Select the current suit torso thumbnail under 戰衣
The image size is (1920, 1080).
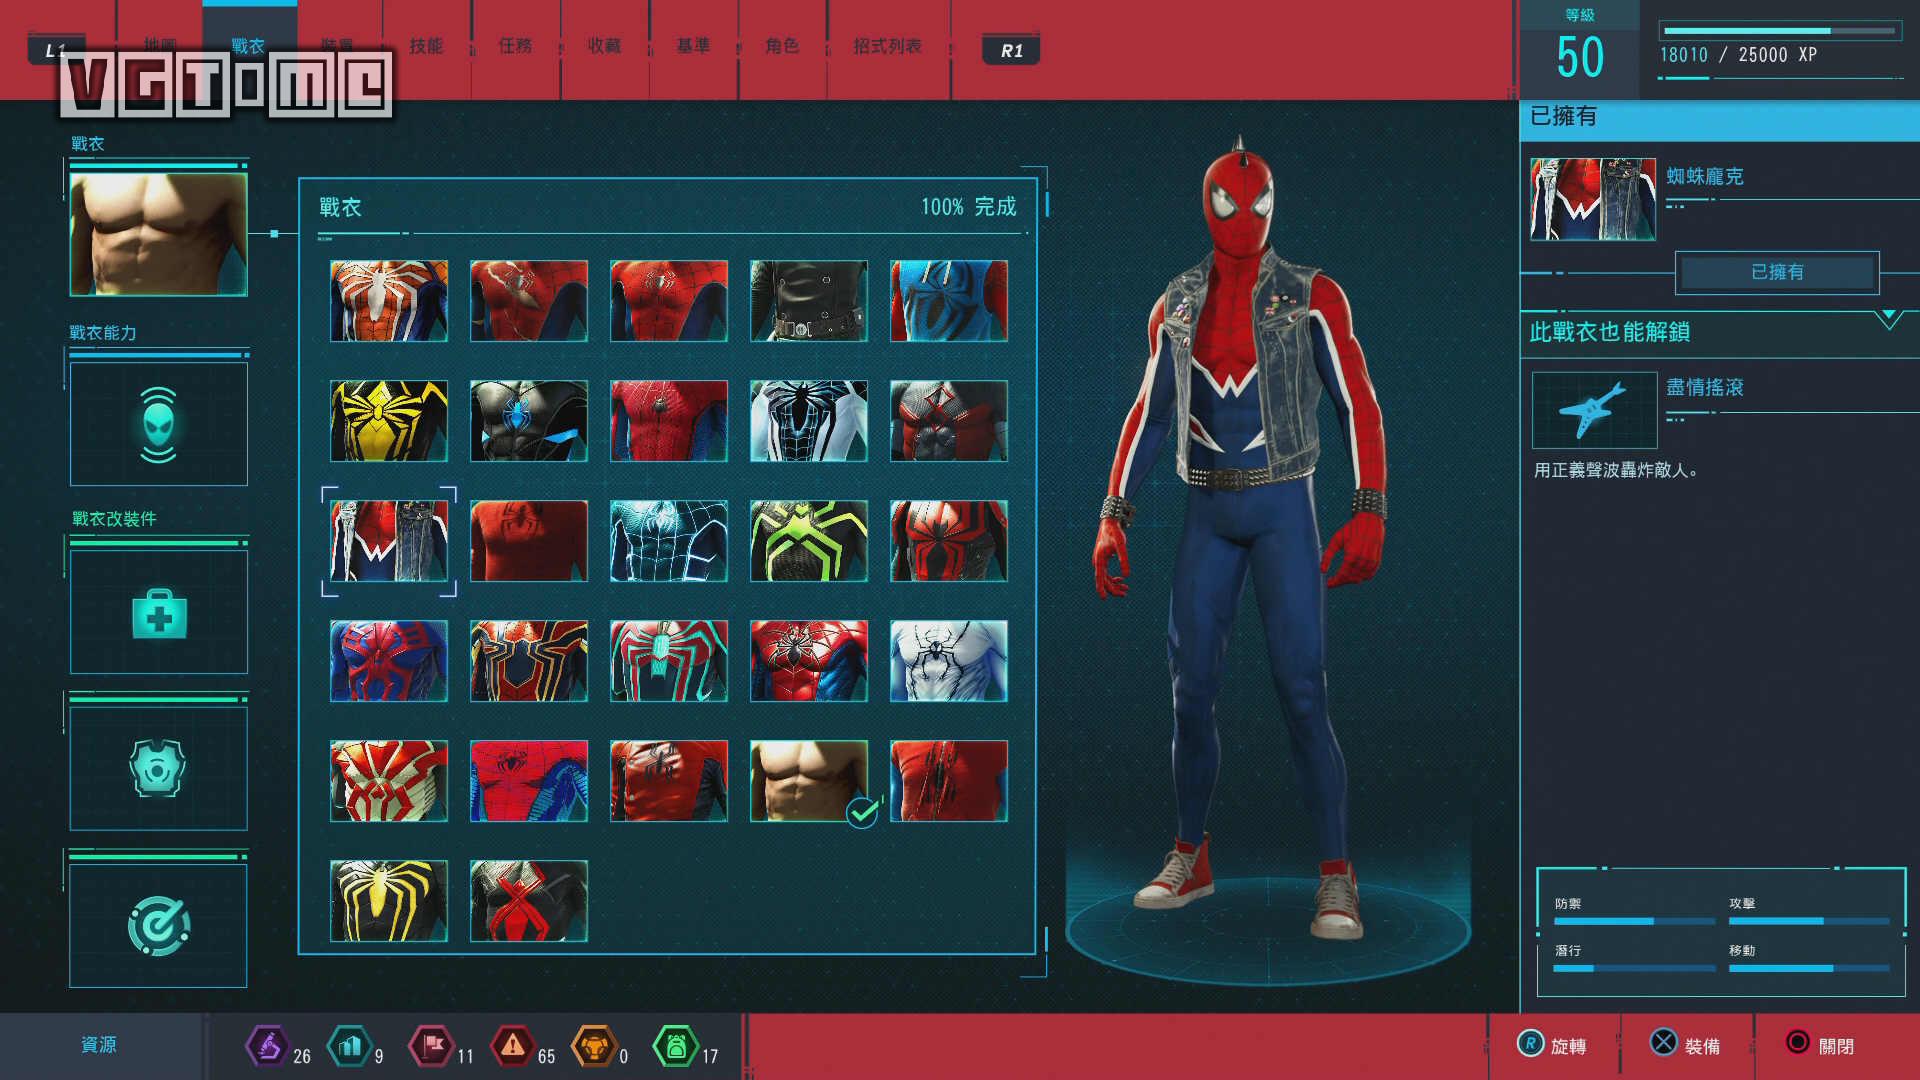pyautogui.click(x=159, y=234)
